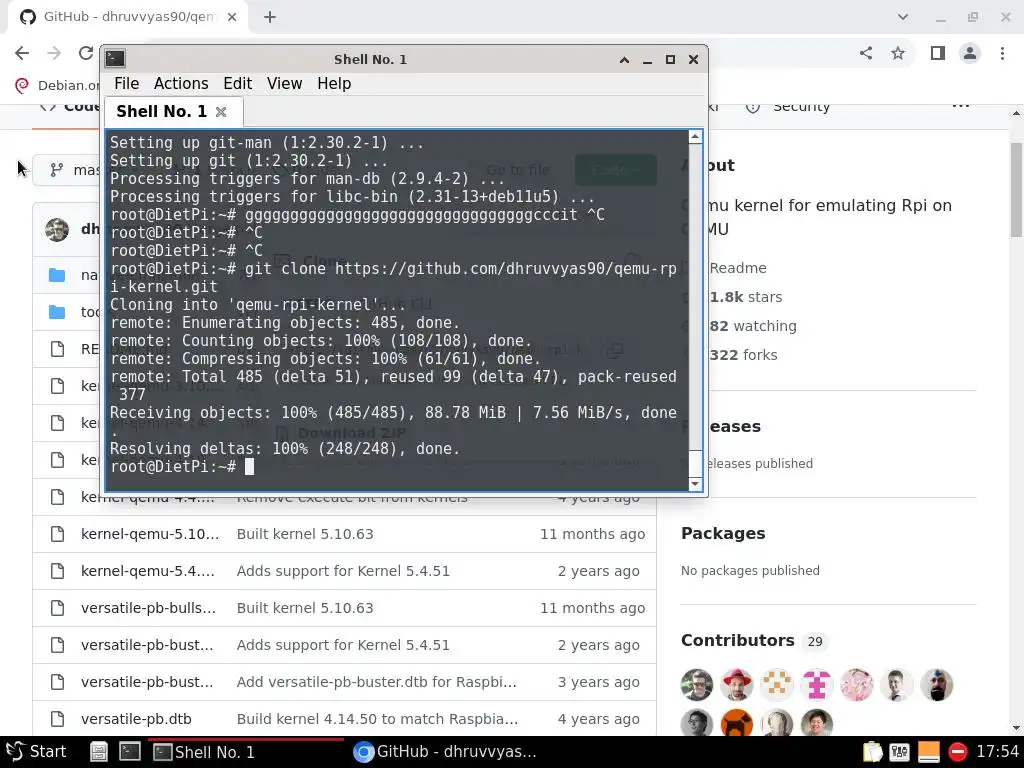Screen dimensions: 1024x768
Task: Click Chrome back arrow
Action: [22, 53]
